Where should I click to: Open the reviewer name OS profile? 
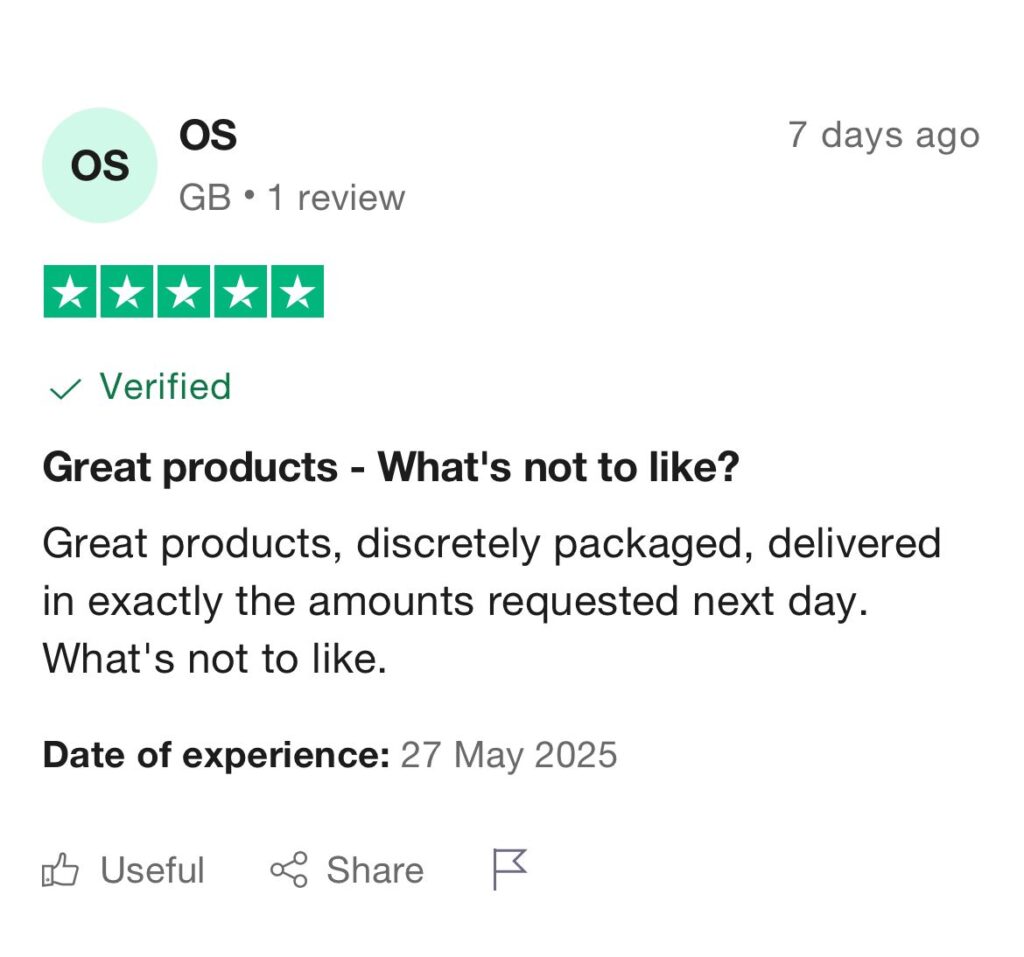click(x=208, y=135)
